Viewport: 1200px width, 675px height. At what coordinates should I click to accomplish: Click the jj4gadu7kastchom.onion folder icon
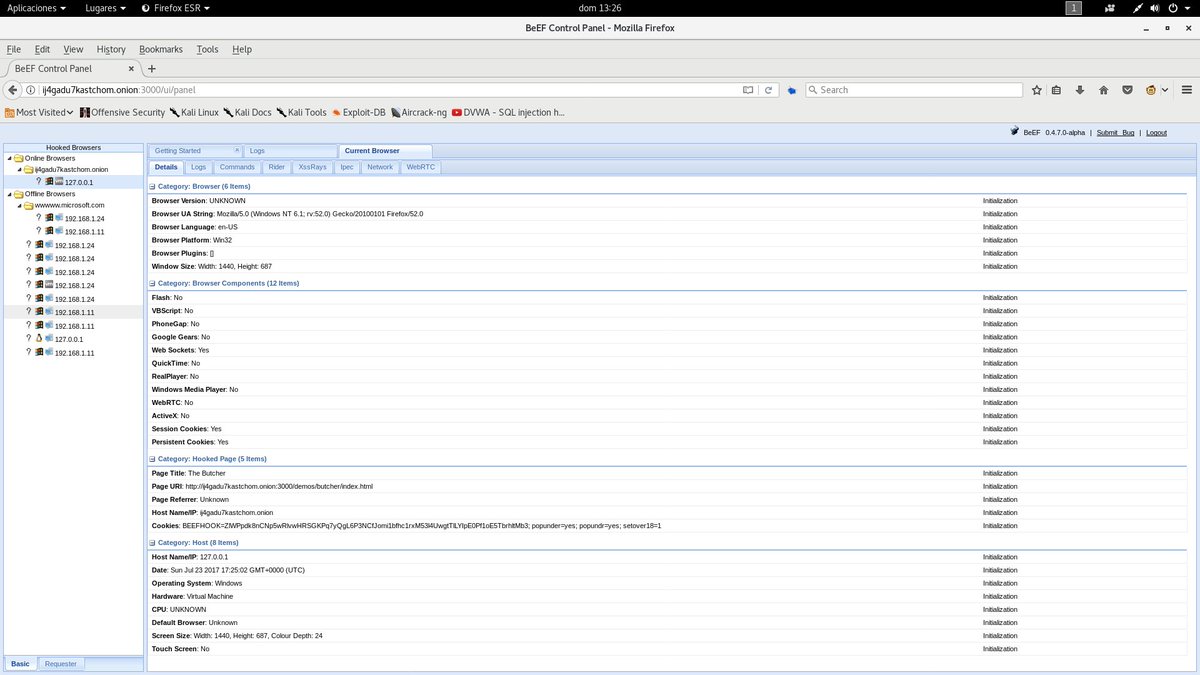(29, 170)
